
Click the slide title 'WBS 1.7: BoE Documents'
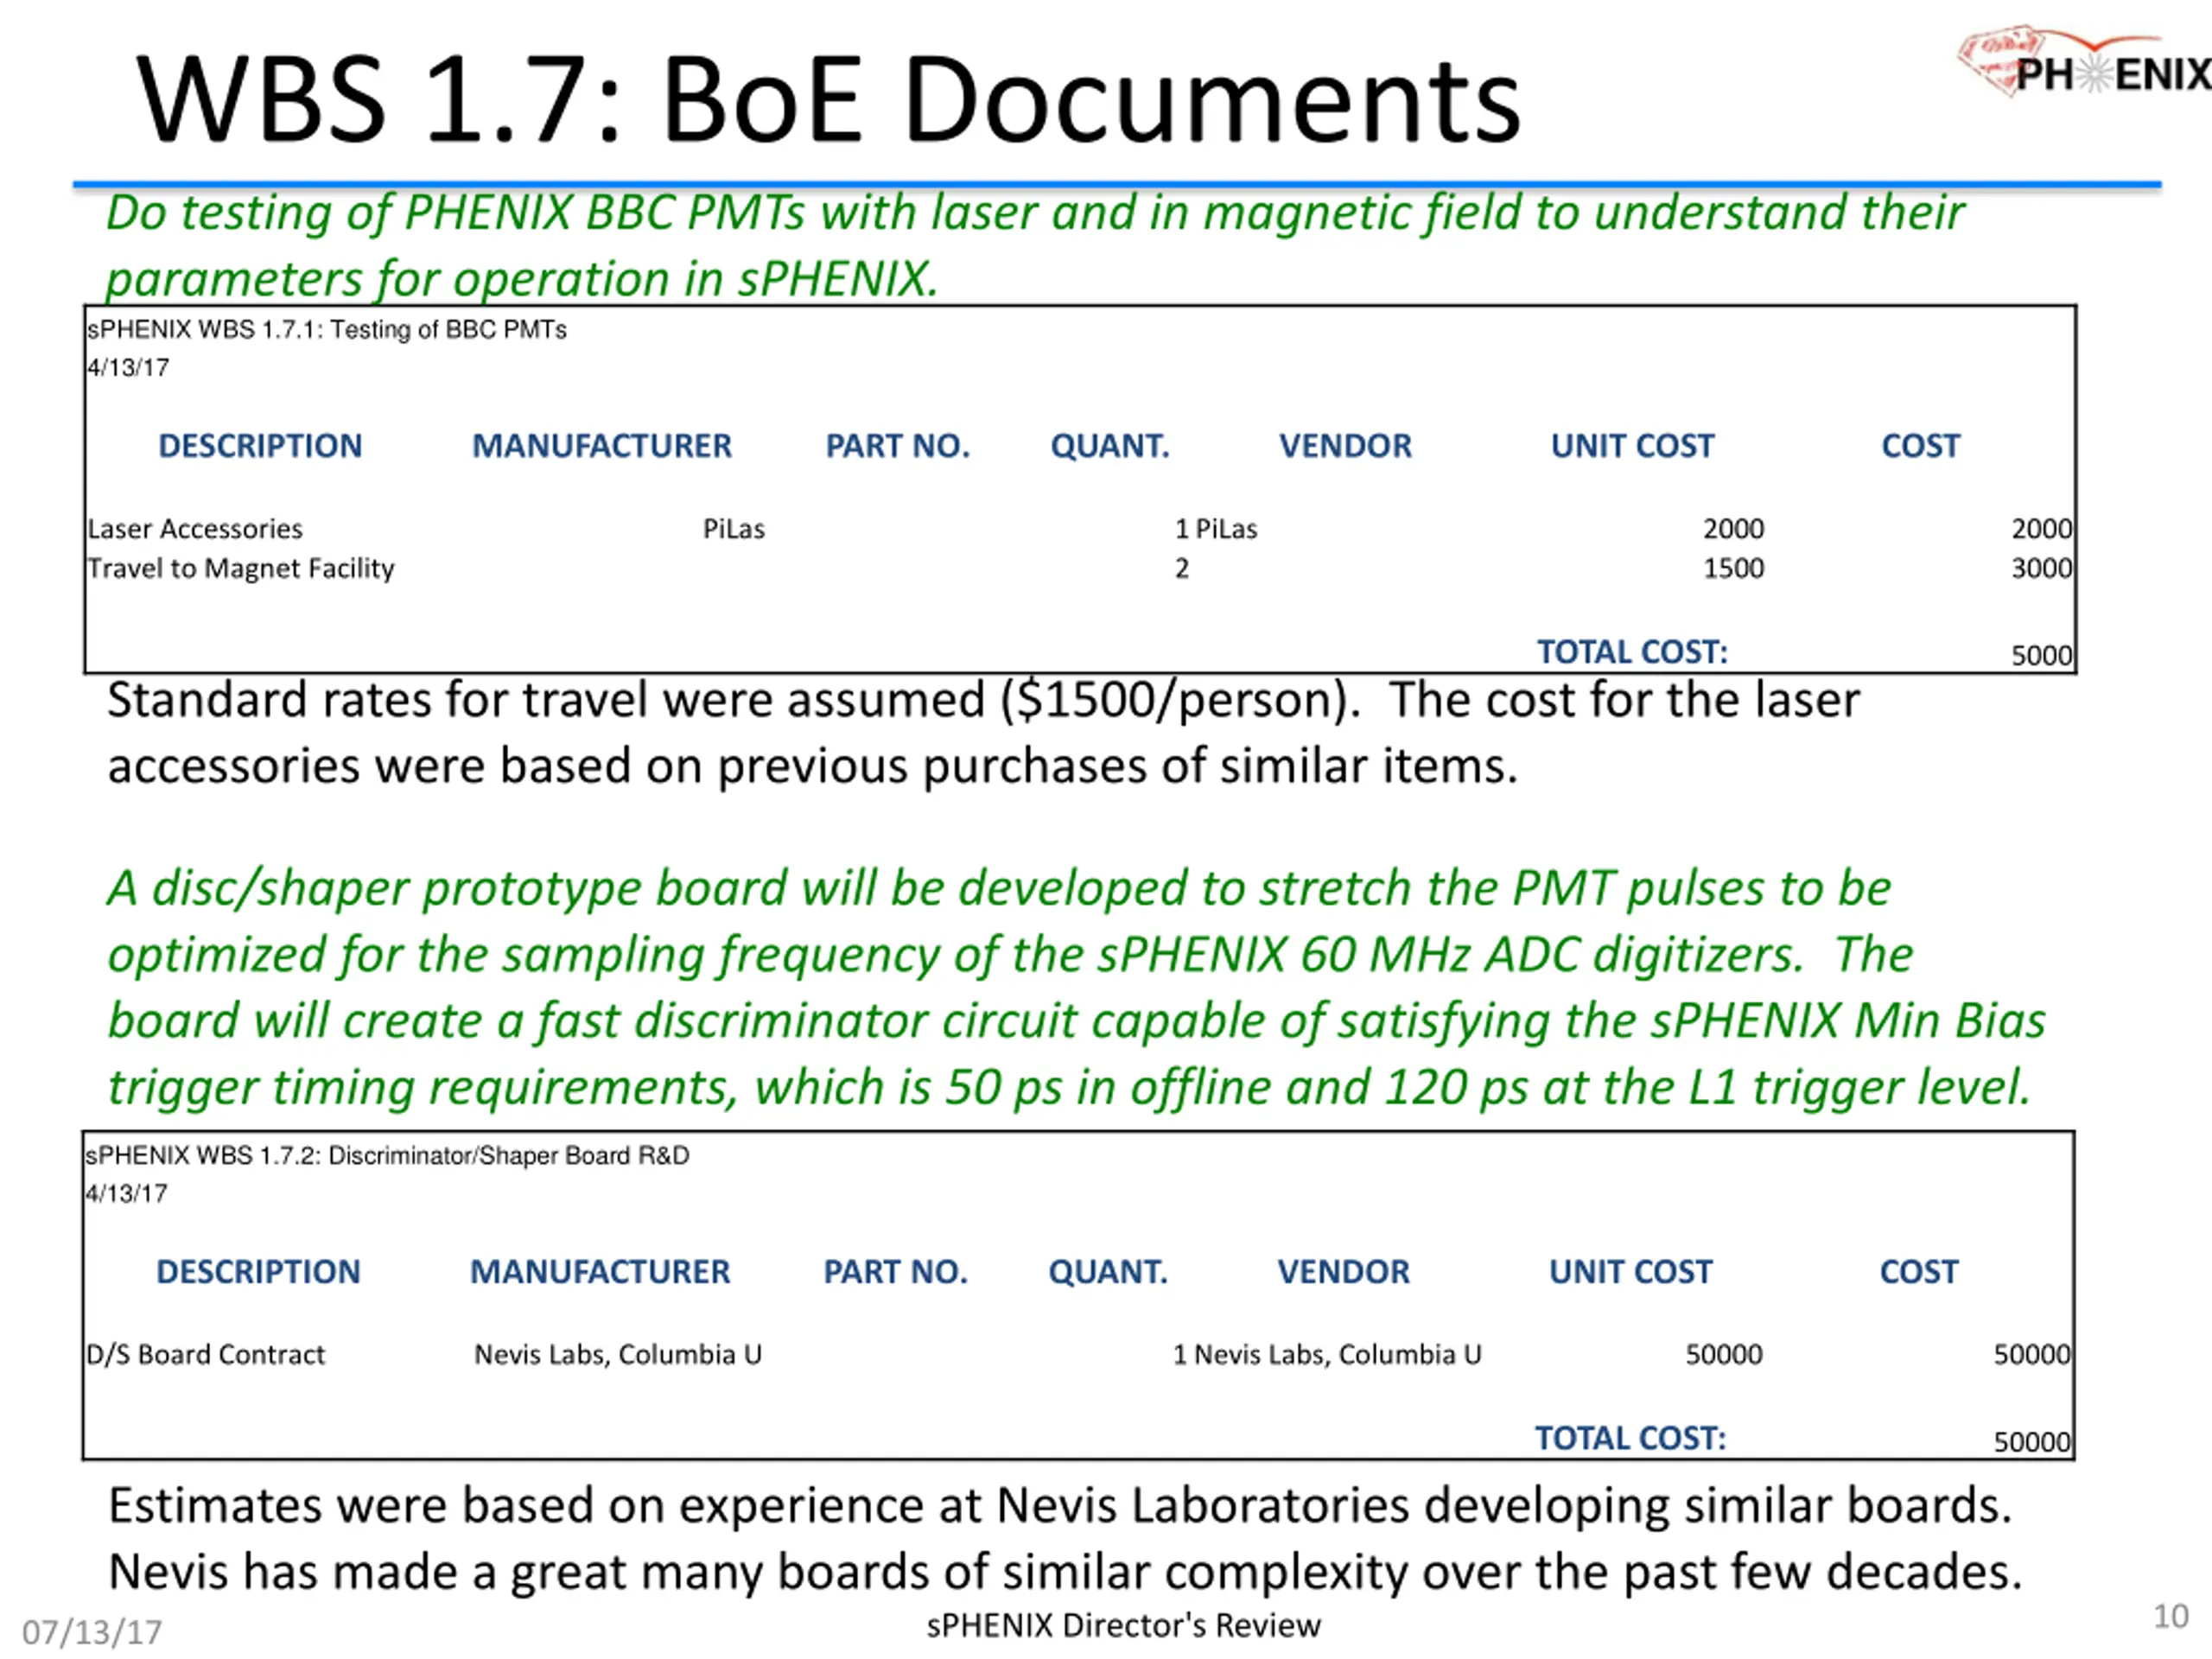828,99
